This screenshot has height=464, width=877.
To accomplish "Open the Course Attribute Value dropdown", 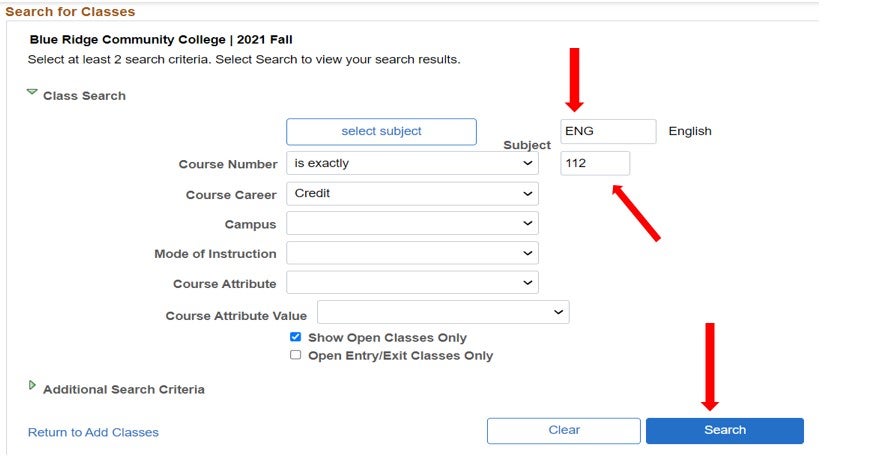I will click(x=443, y=313).
